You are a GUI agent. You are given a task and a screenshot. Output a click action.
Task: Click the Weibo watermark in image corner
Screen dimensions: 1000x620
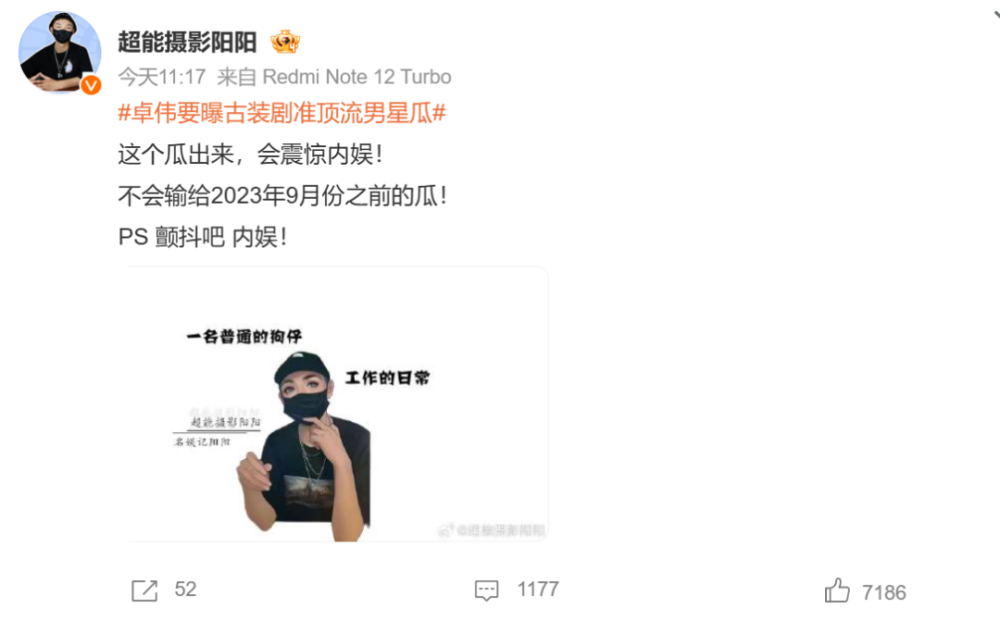click(491, 530)
